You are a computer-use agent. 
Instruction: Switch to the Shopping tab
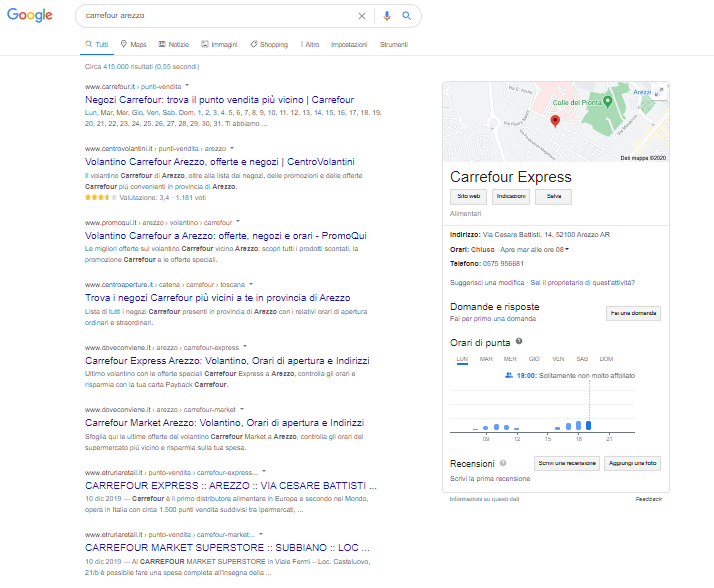[269, 44]
